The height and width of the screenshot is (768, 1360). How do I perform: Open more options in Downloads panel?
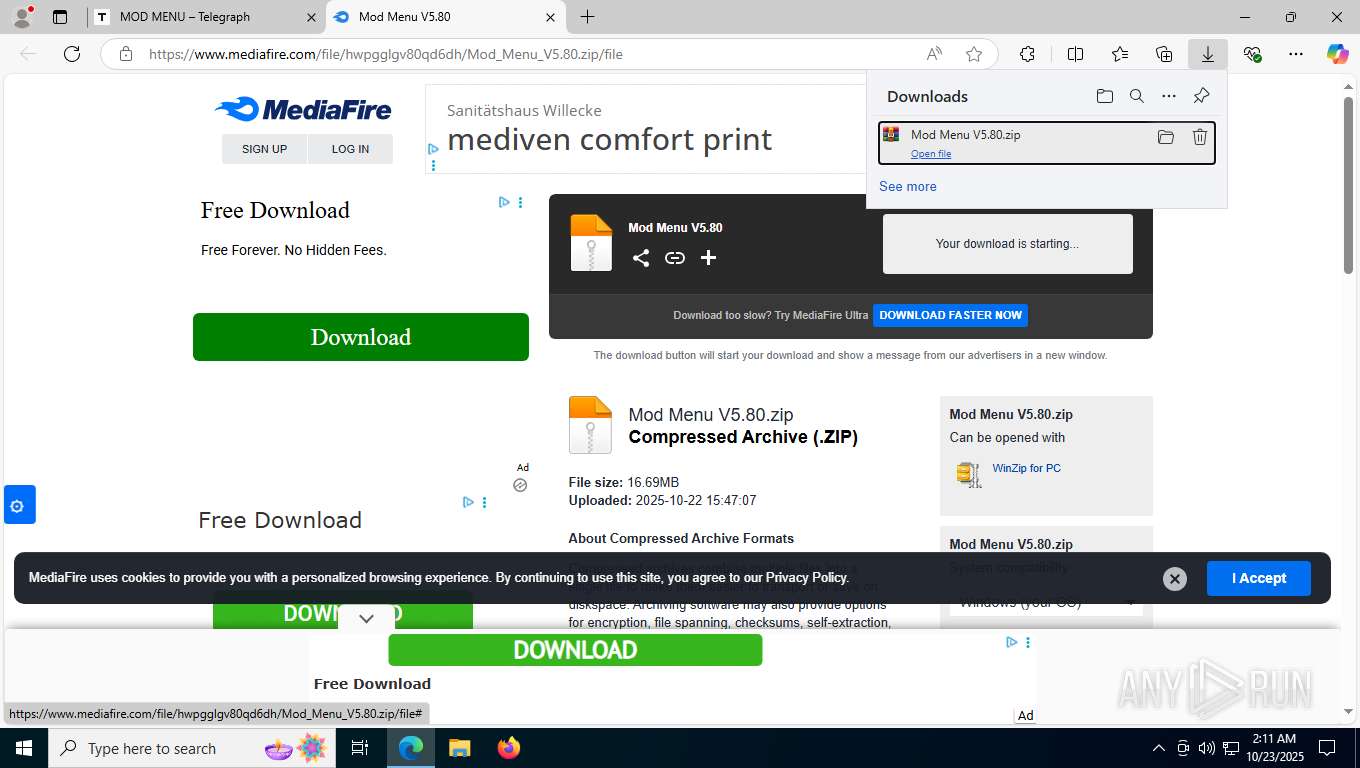1169,96
